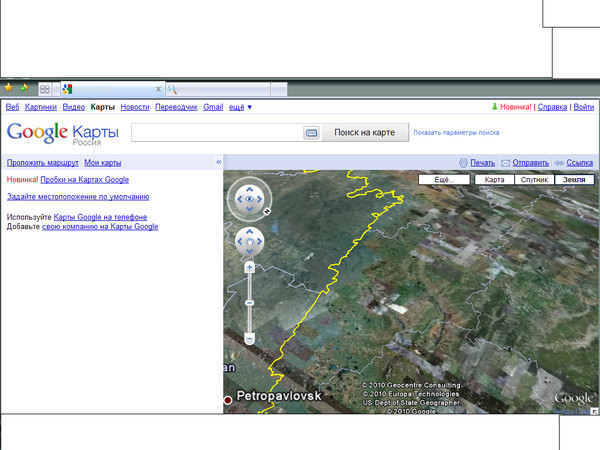Open Задайте местоположение по умолчанию link

point(78,197)
